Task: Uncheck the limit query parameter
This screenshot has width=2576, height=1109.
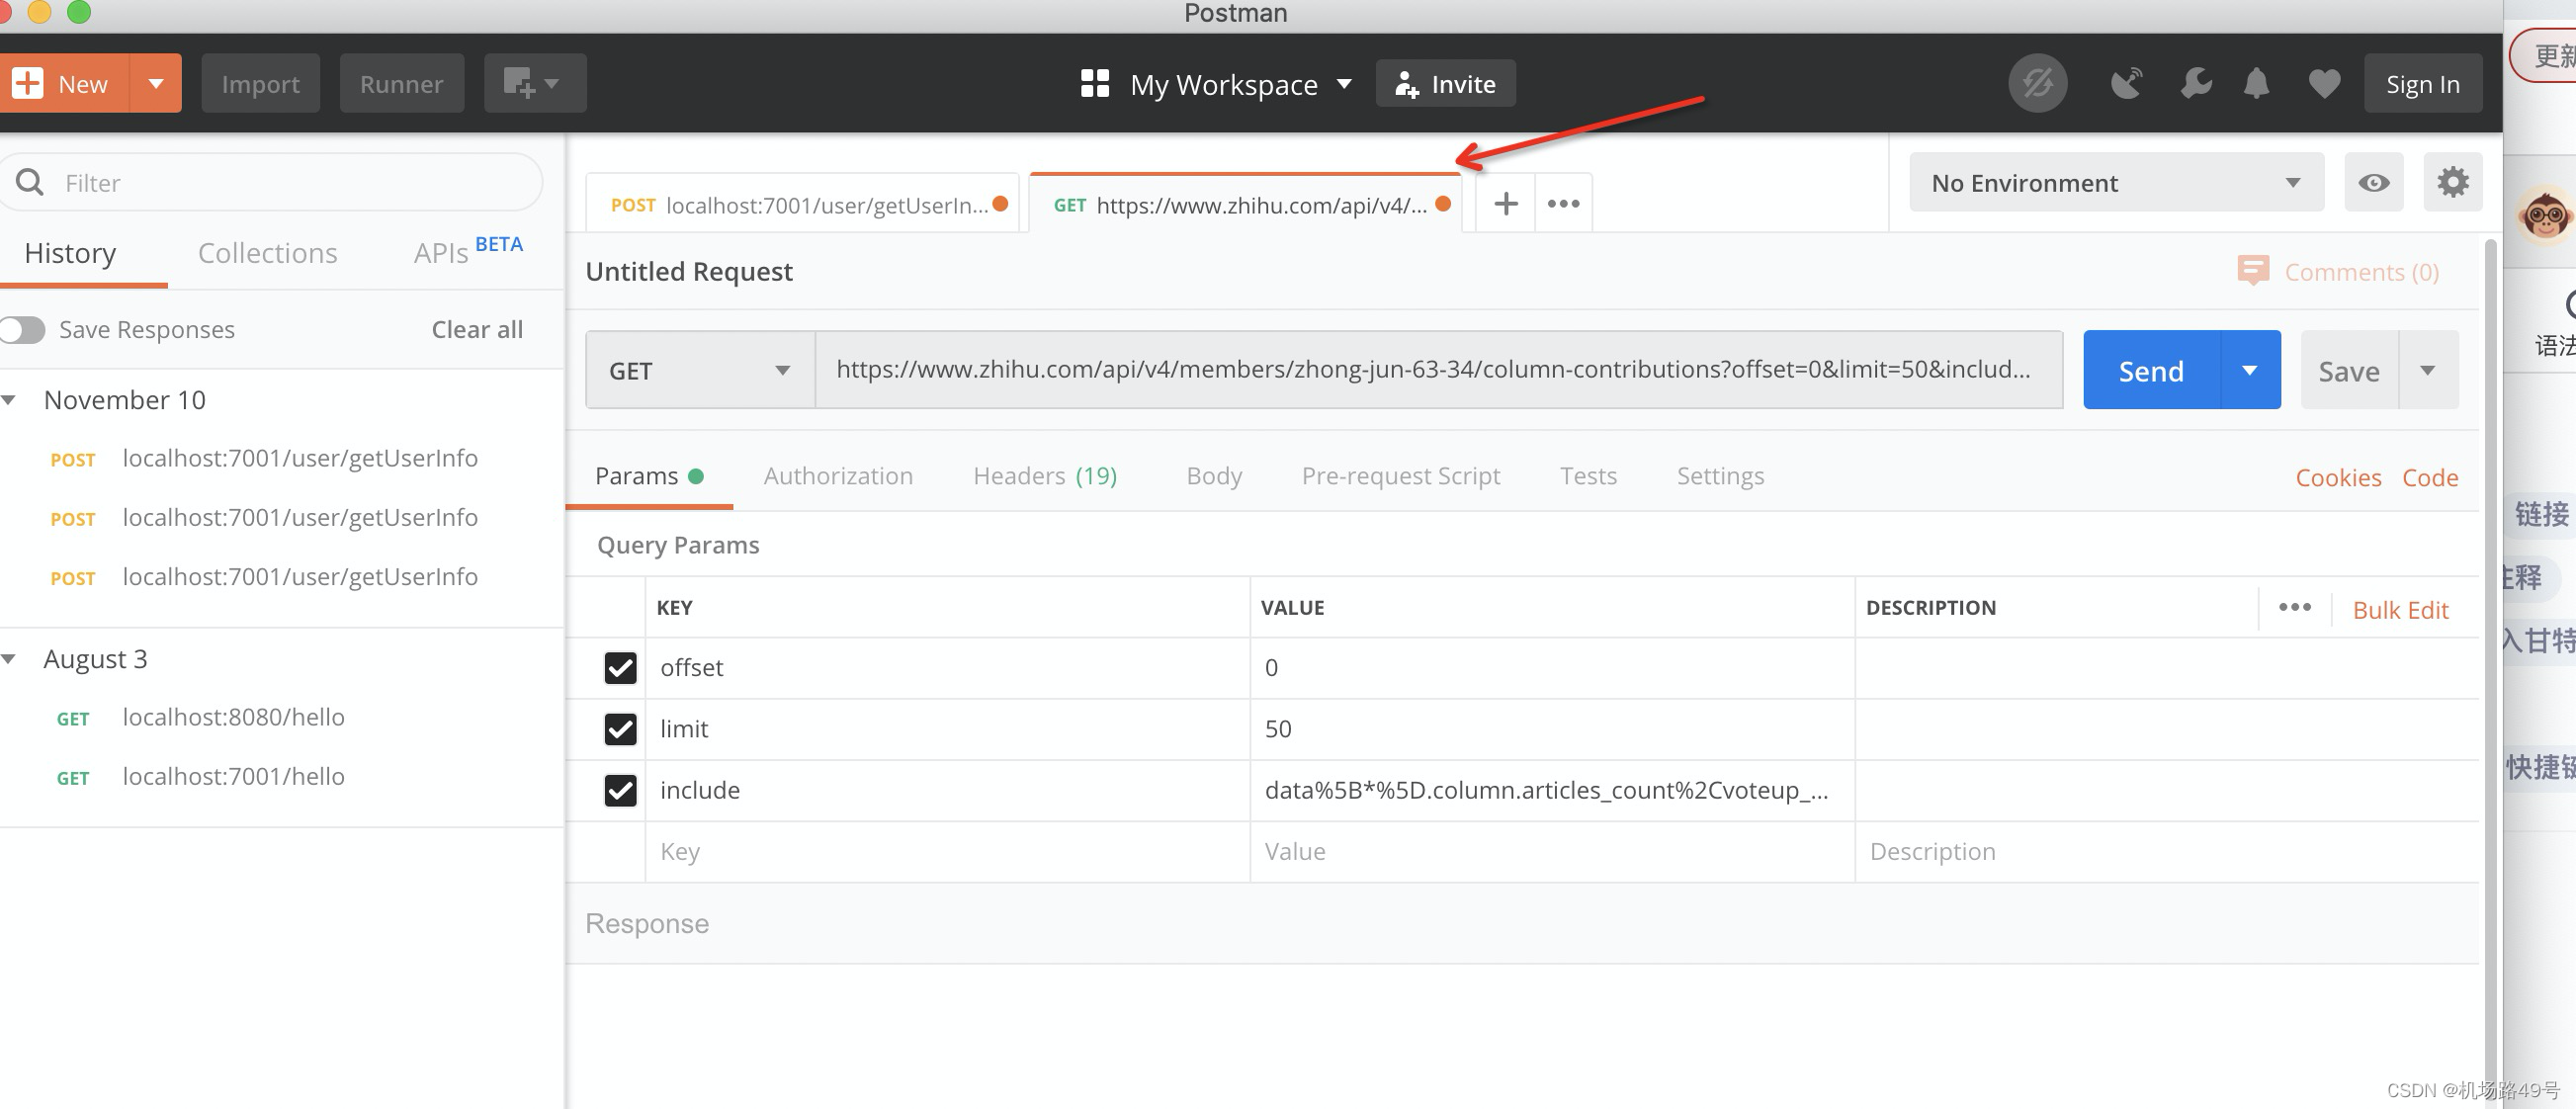Action: point(620,729)
